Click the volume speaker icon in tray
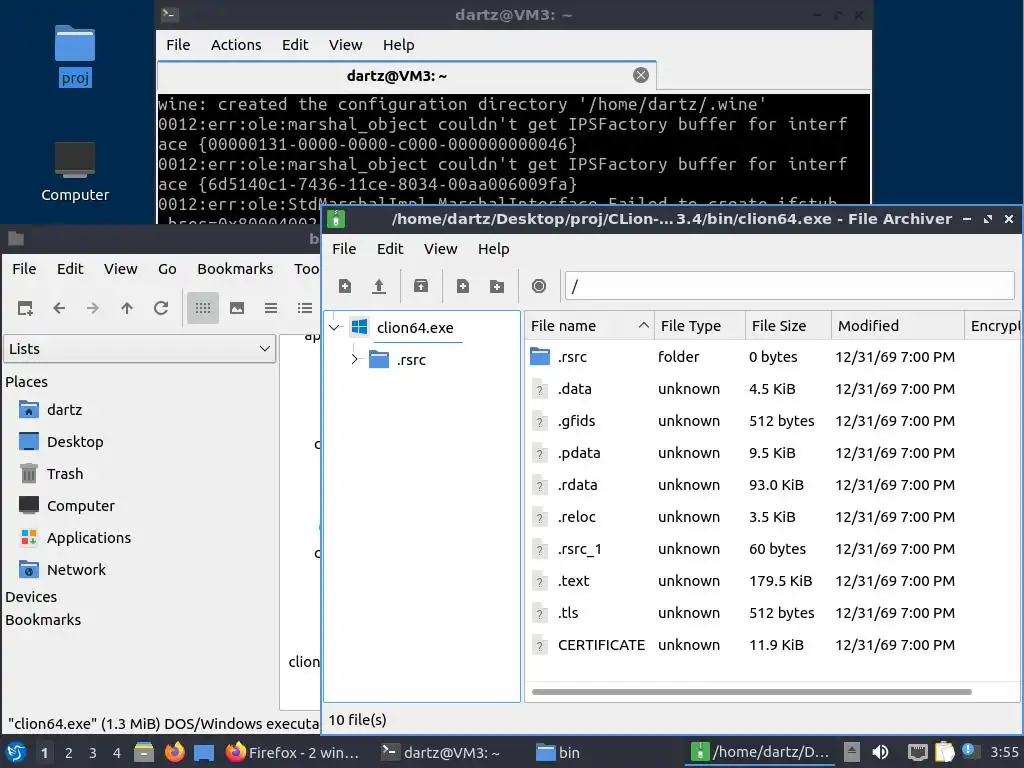This screenshot has height=768, width=1024. coord(880,752)
